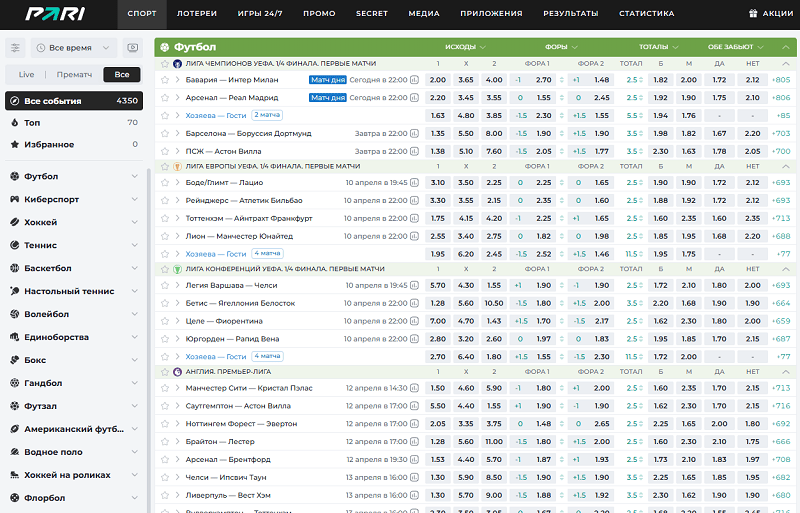This screenshot has width=800, height=513.
Task: Open the Результаты menu item
Action: (x=570, y=14)
